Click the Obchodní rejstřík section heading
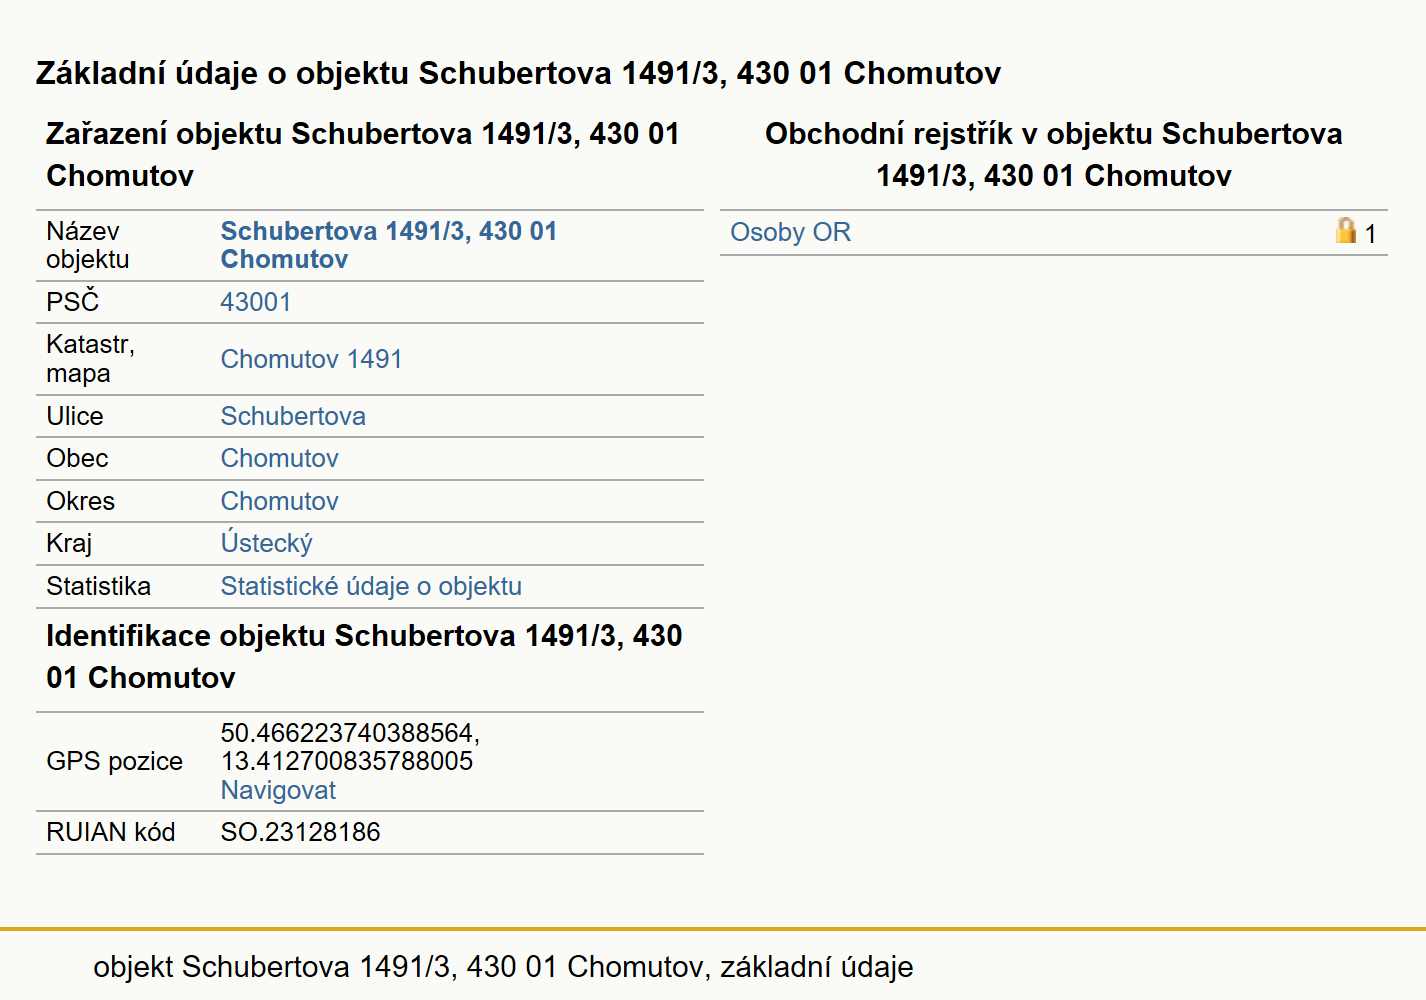This screenshot has height=1000, width=1426. (x=1054, y=154)
